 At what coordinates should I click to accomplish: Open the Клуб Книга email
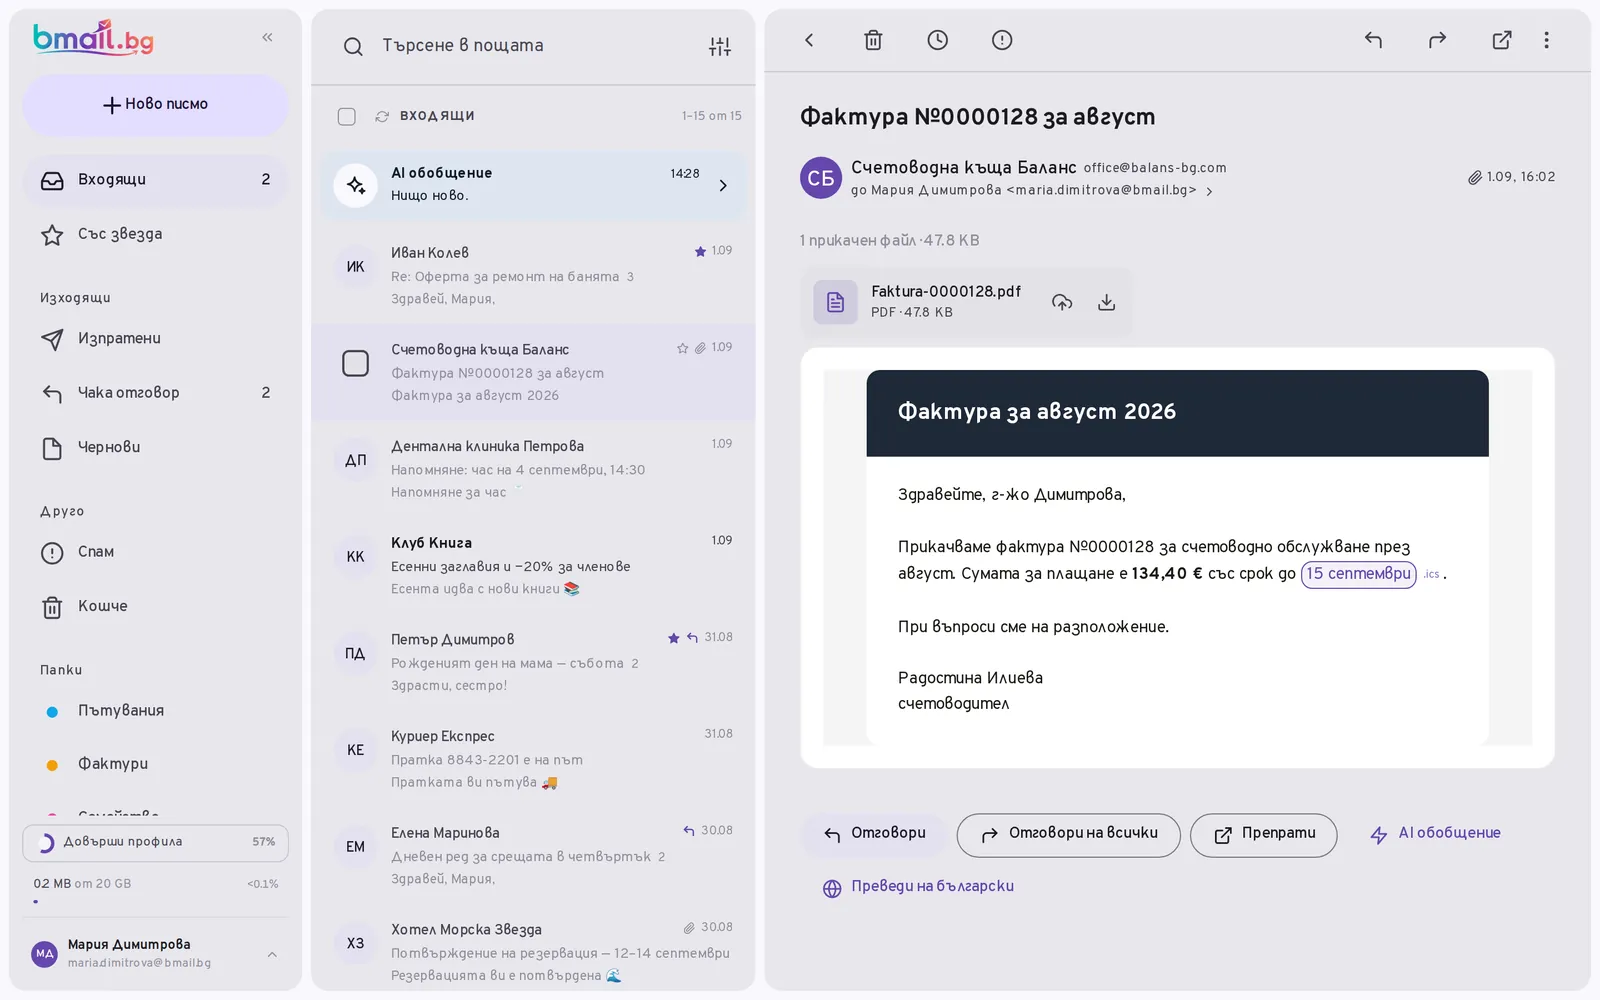tap(533, 566)
